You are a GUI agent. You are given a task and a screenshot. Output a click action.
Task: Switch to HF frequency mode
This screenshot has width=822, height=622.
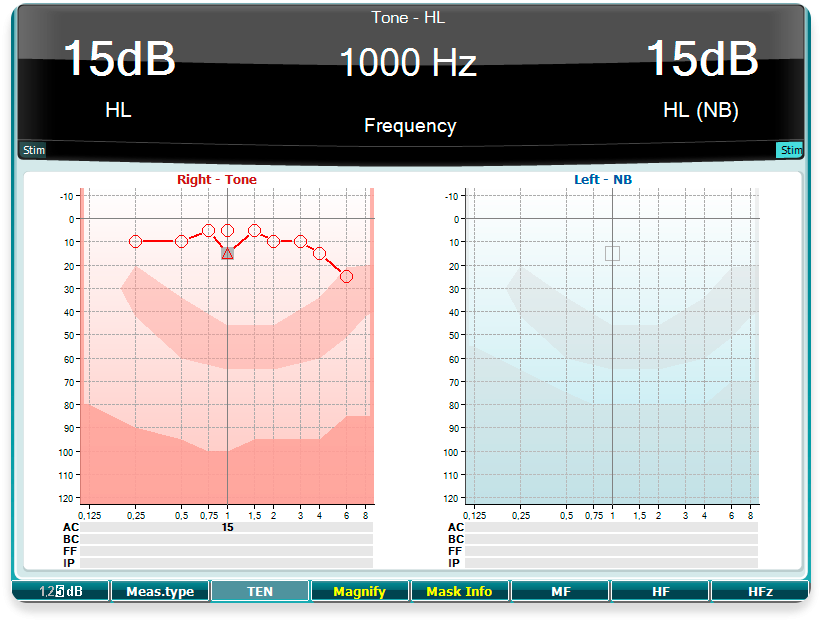click(x=660, y=592)
